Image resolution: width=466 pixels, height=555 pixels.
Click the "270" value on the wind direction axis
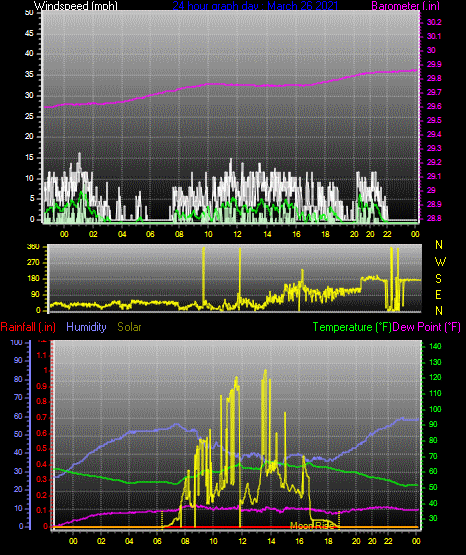coord(33,263)
